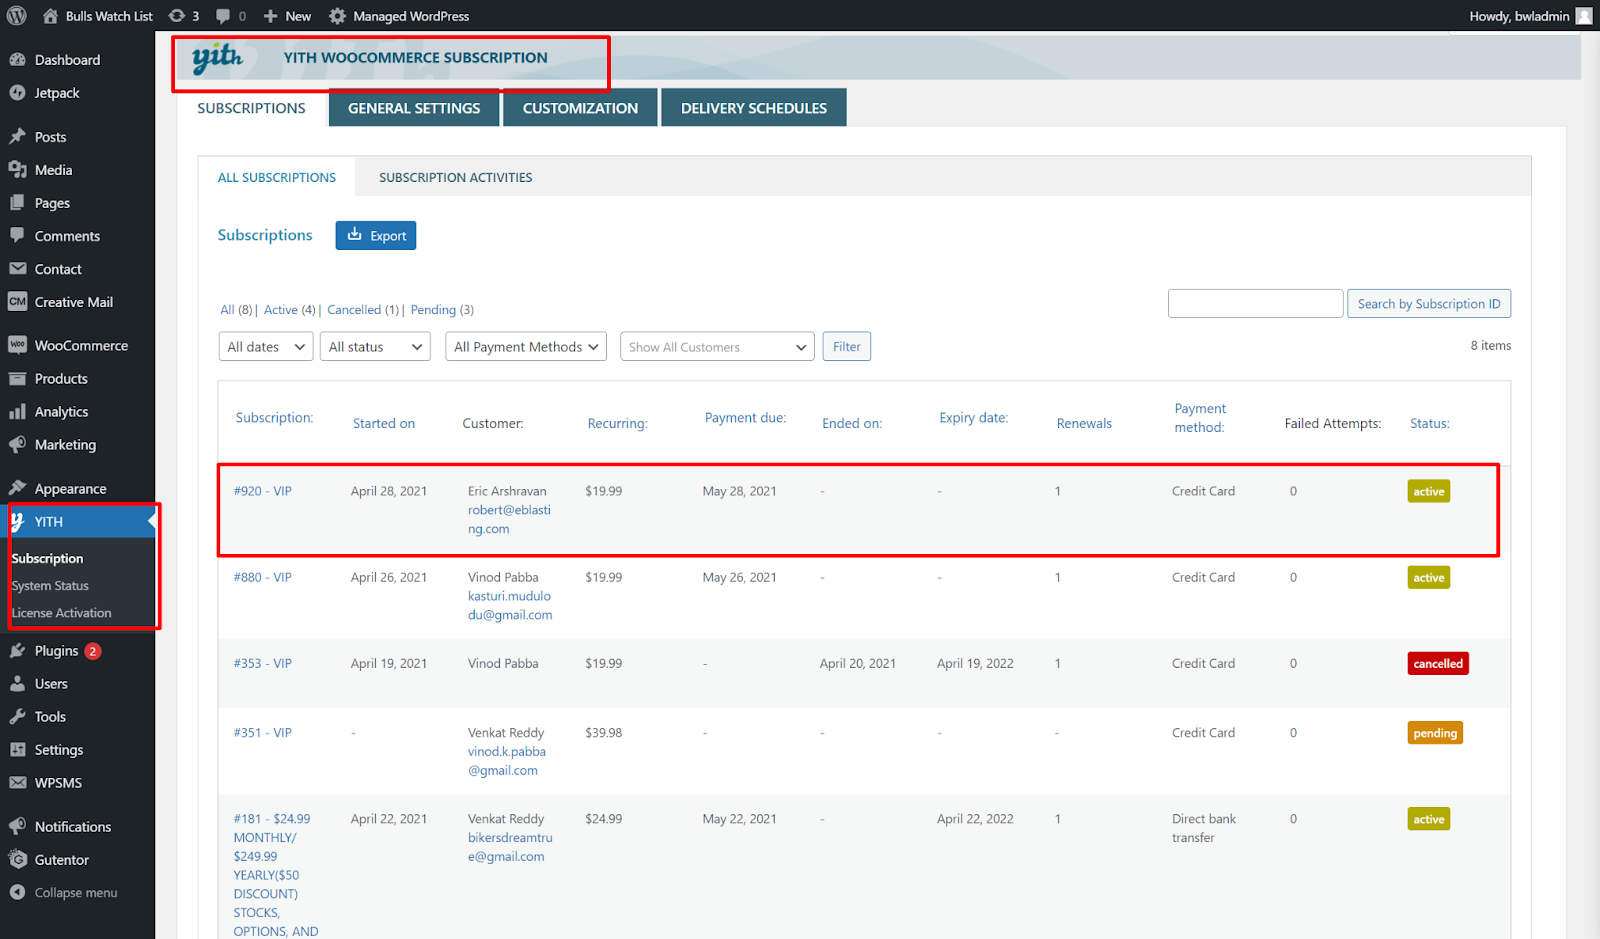Open System Status submenu item
This screenshot has height=939, width=1600.
coord(50,586)
